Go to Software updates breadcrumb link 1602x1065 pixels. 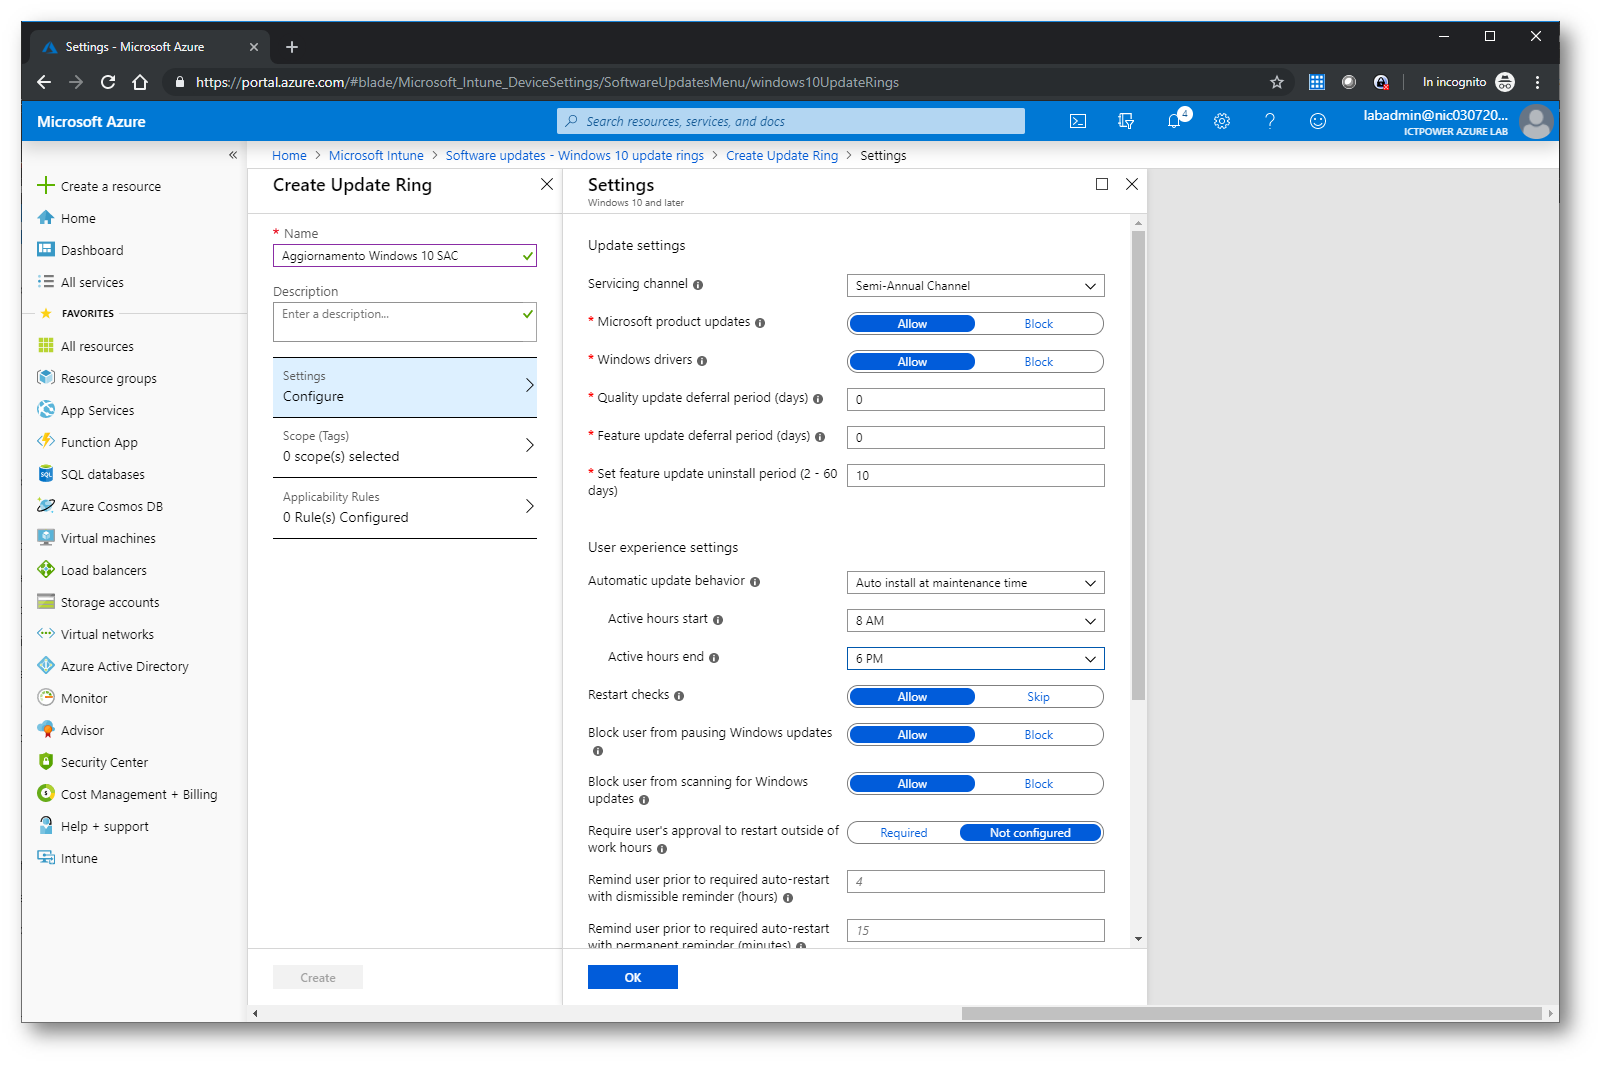coord(574,155)
